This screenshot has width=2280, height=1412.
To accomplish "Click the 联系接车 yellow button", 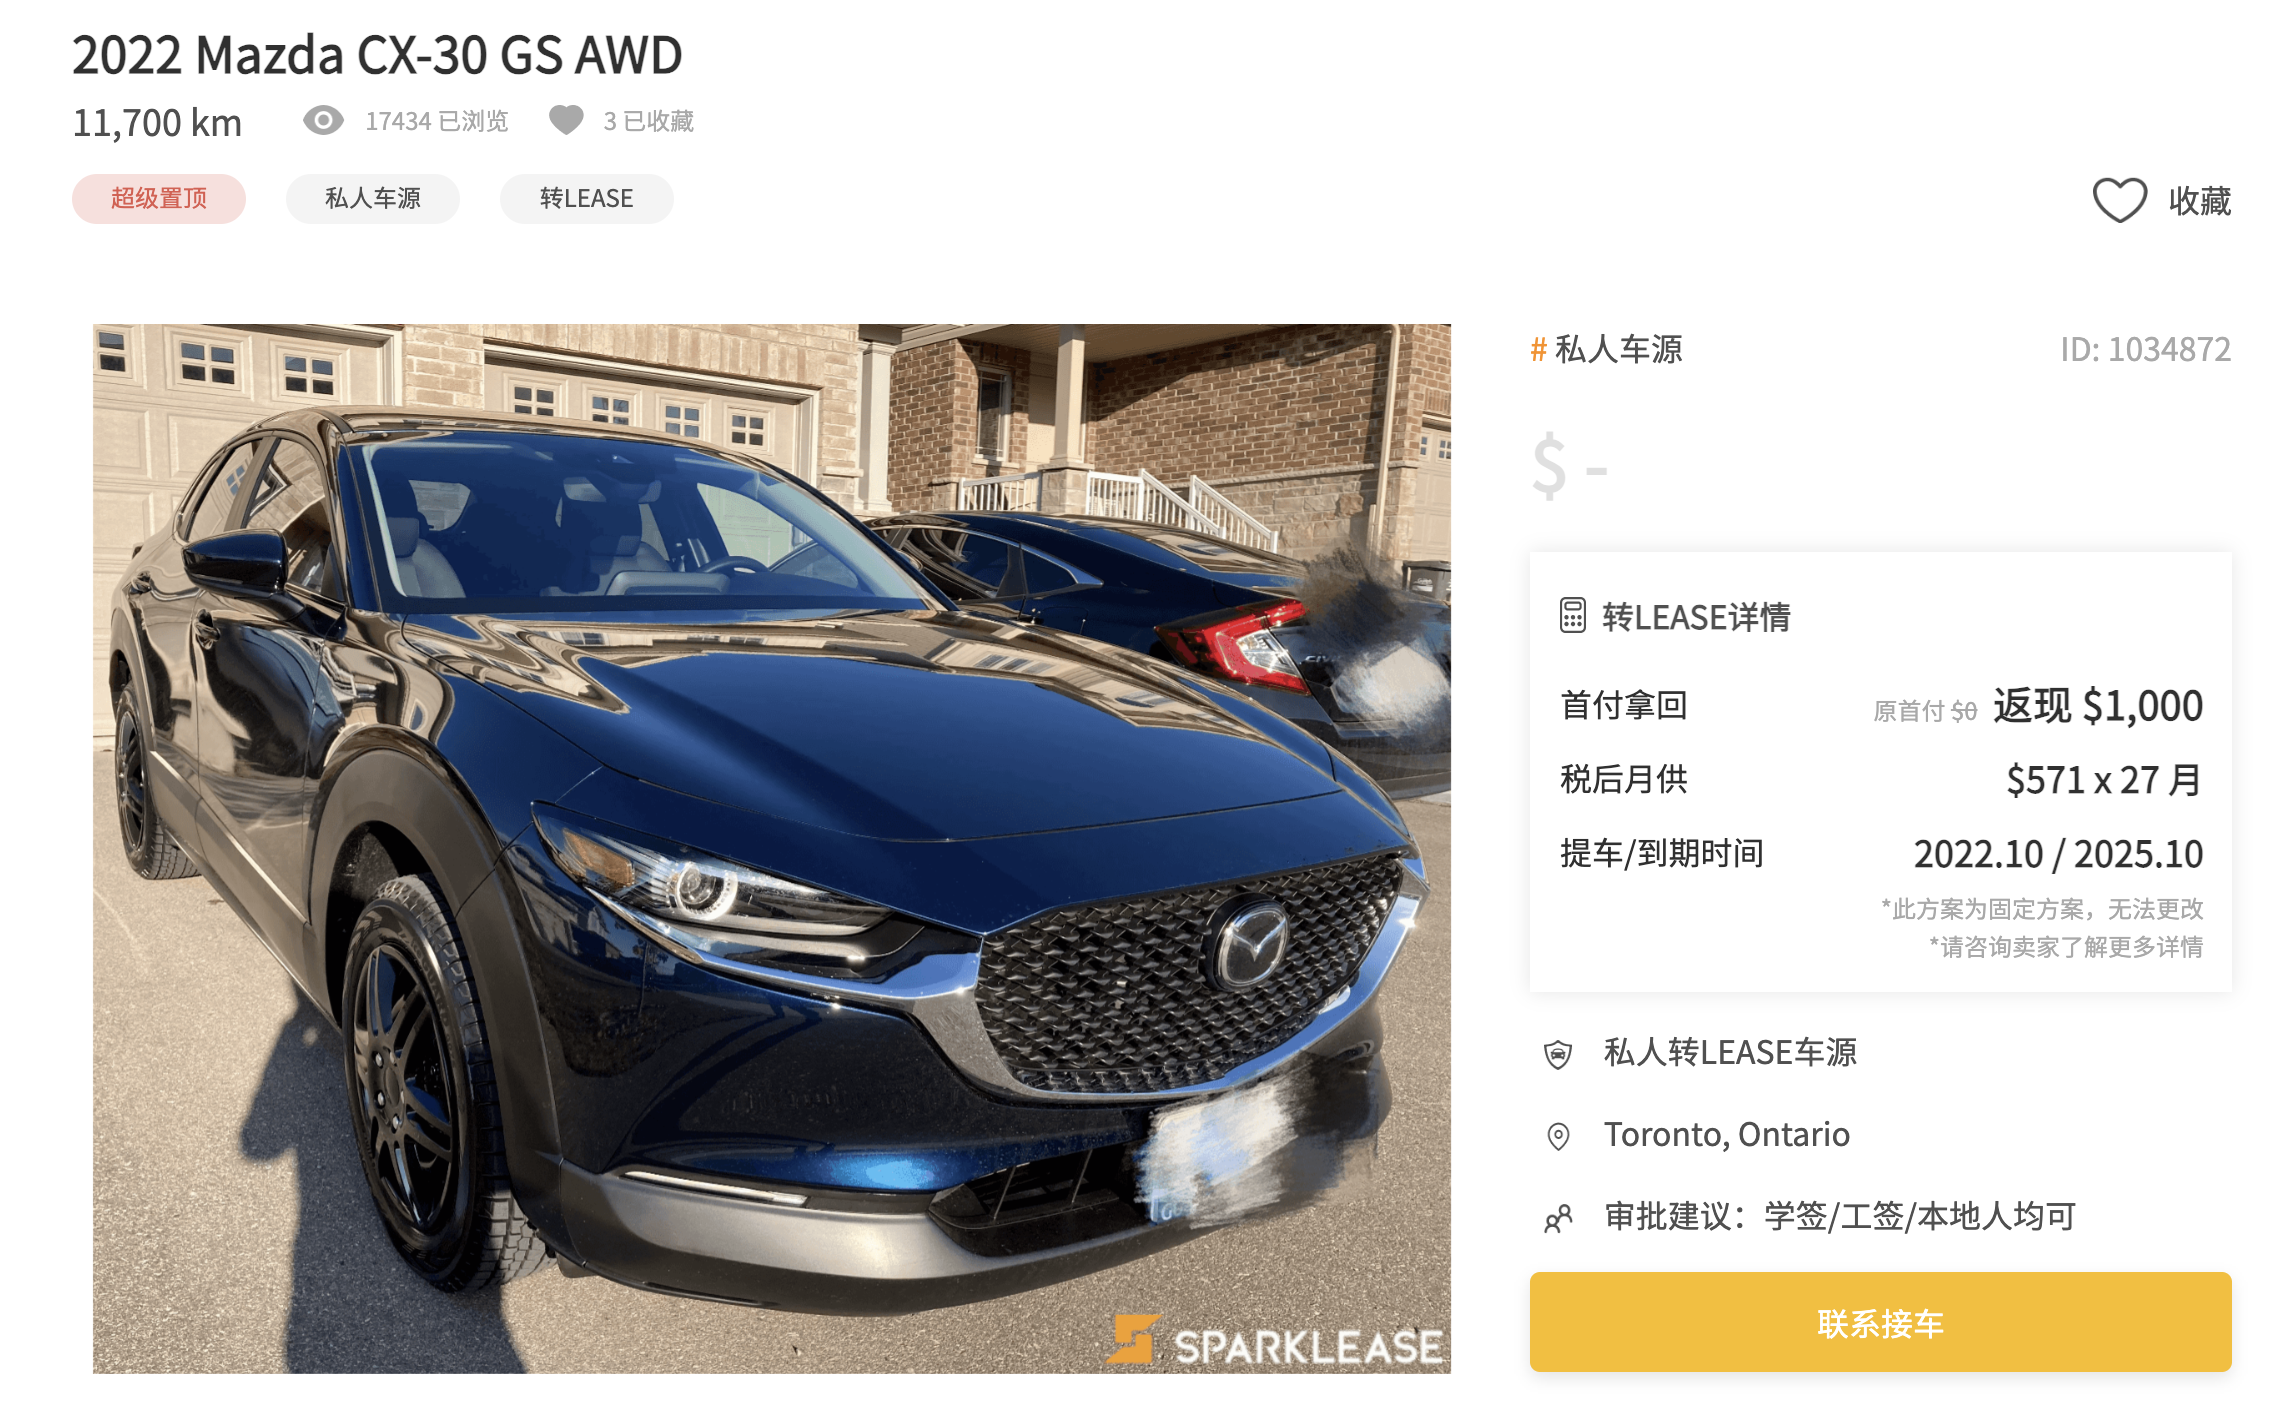I will pos(1880,1322).
